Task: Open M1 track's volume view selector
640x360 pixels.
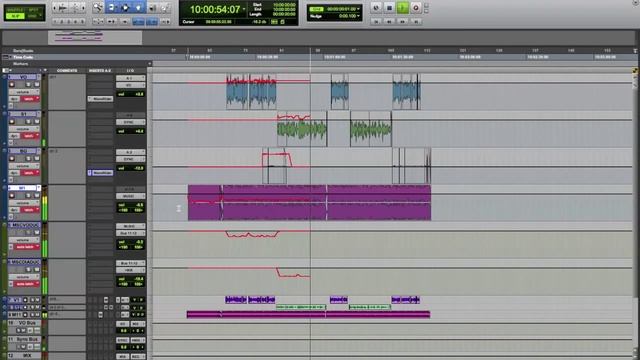Action: (24, 203)
